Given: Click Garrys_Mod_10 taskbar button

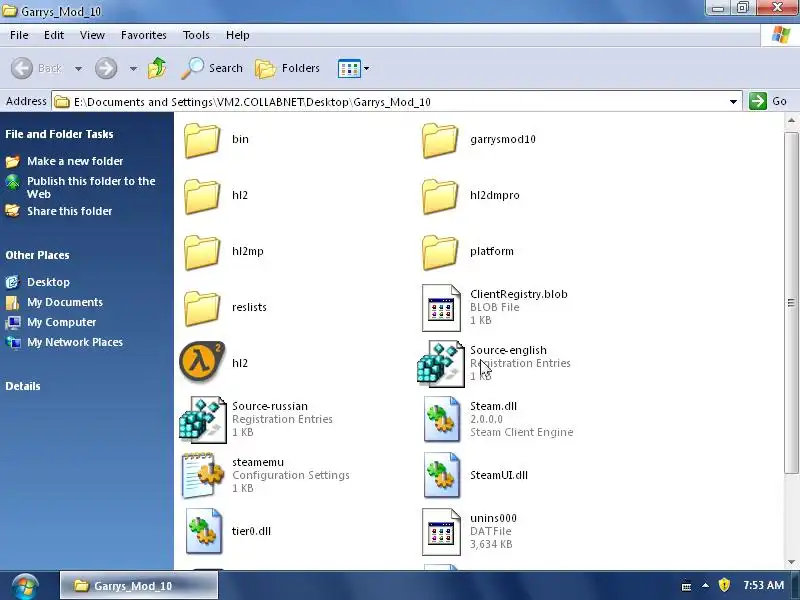Looking at the screenshot, I should [x=139, y=586].
